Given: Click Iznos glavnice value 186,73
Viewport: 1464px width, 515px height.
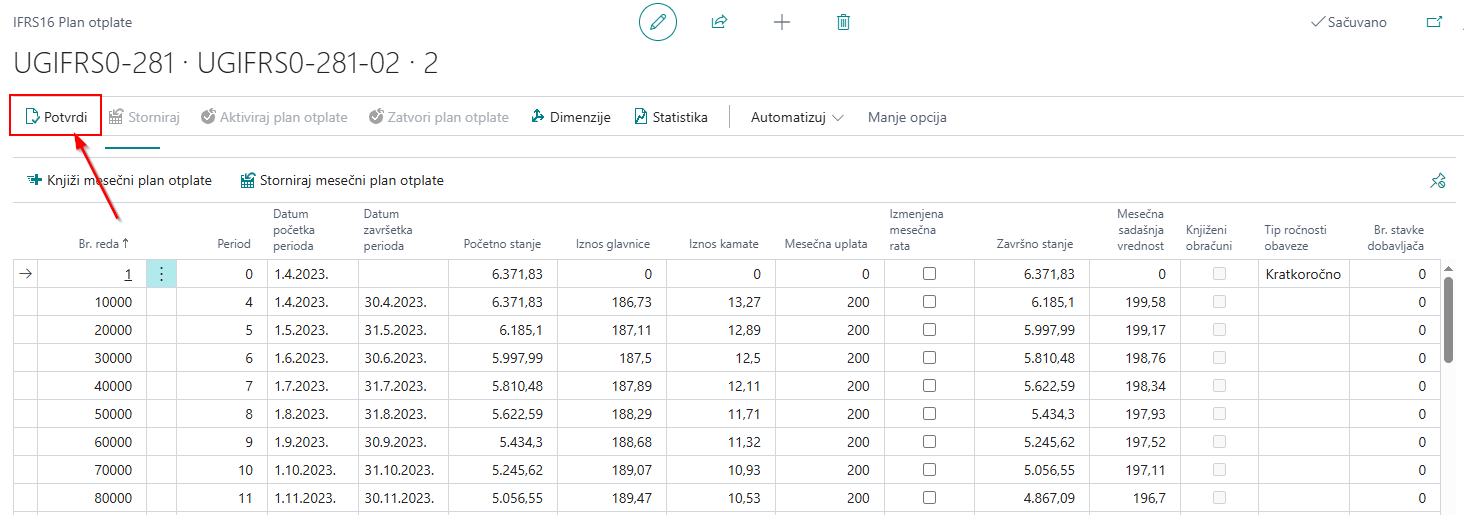Looking at the screenshot, I should (632, 302).
